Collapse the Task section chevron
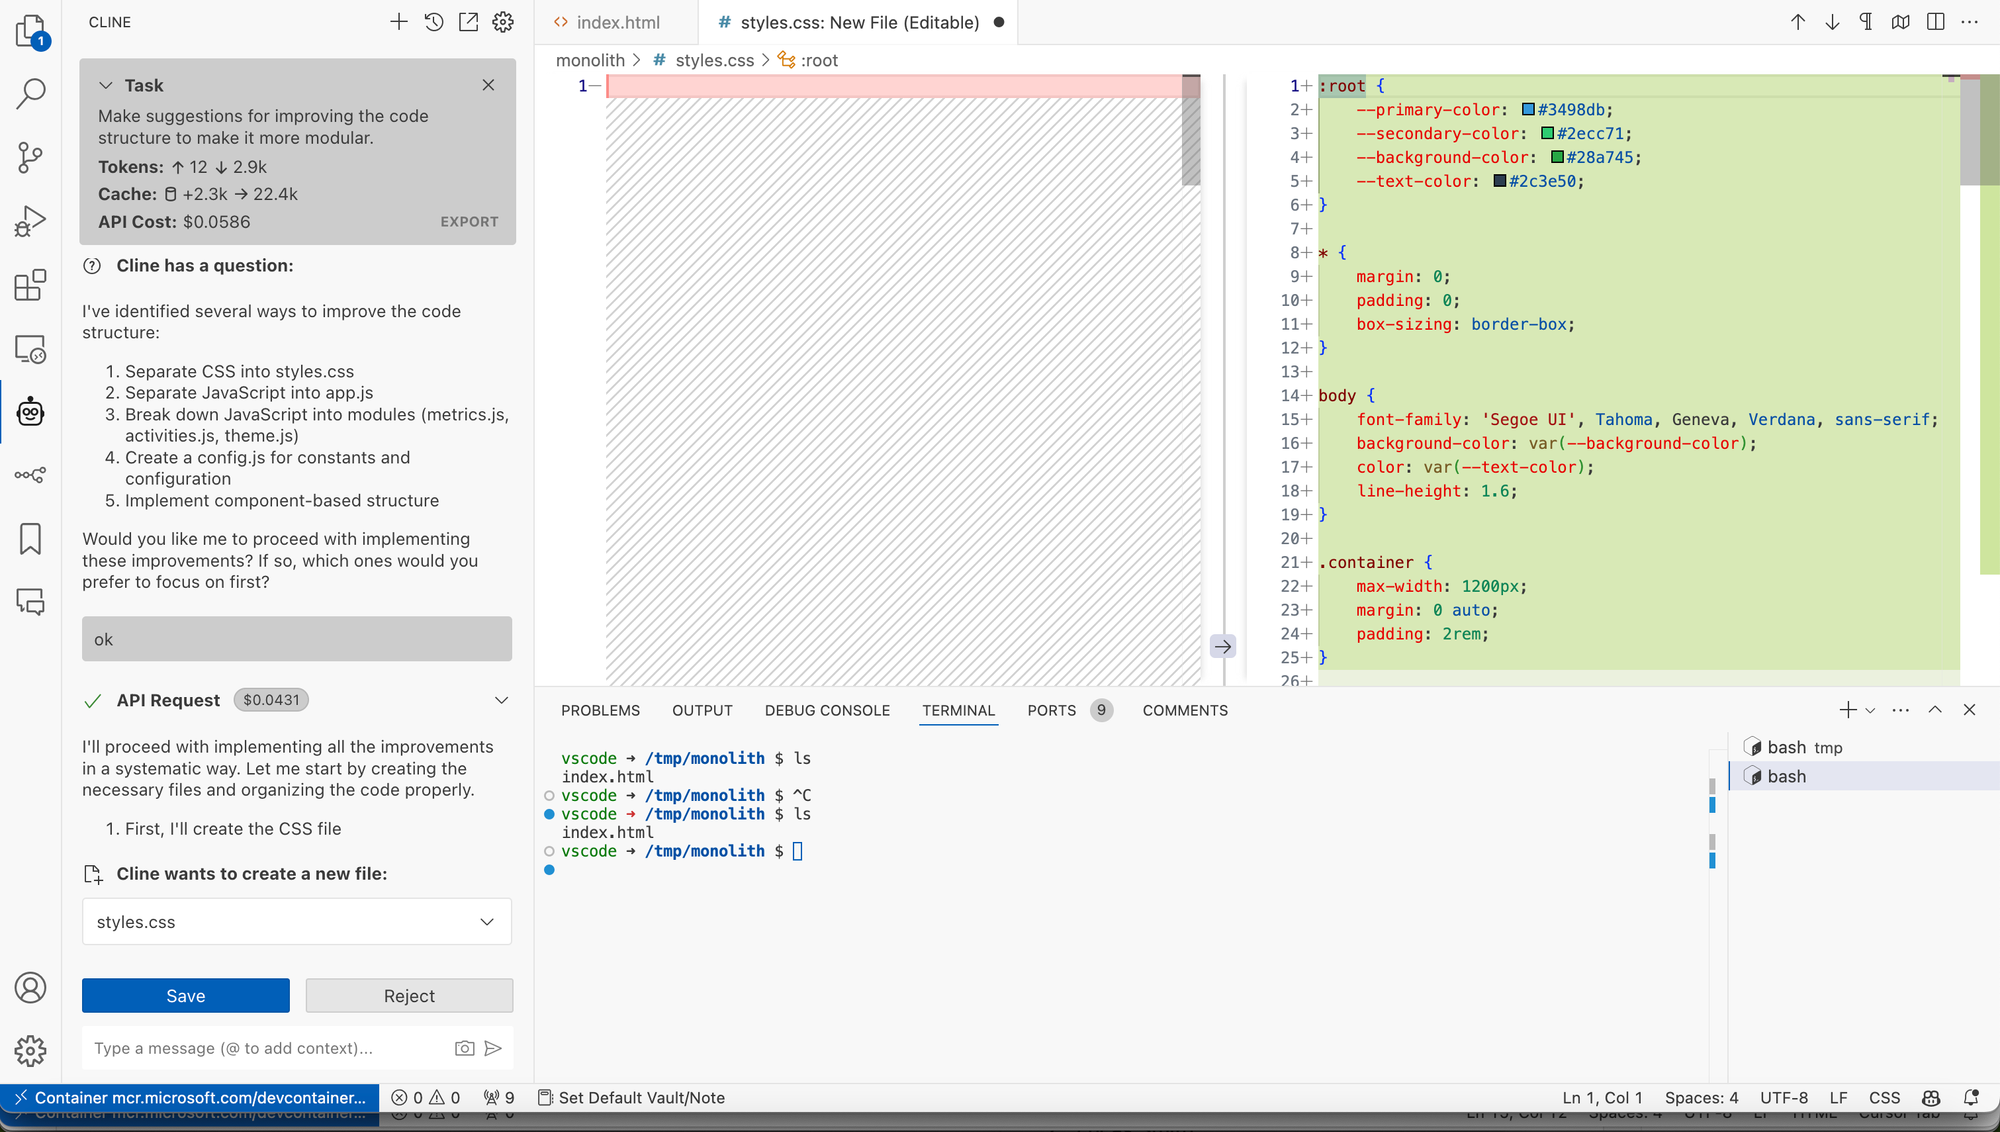Image resolution: width=2000 pixels, height=1132 pixels. point(106,85)
